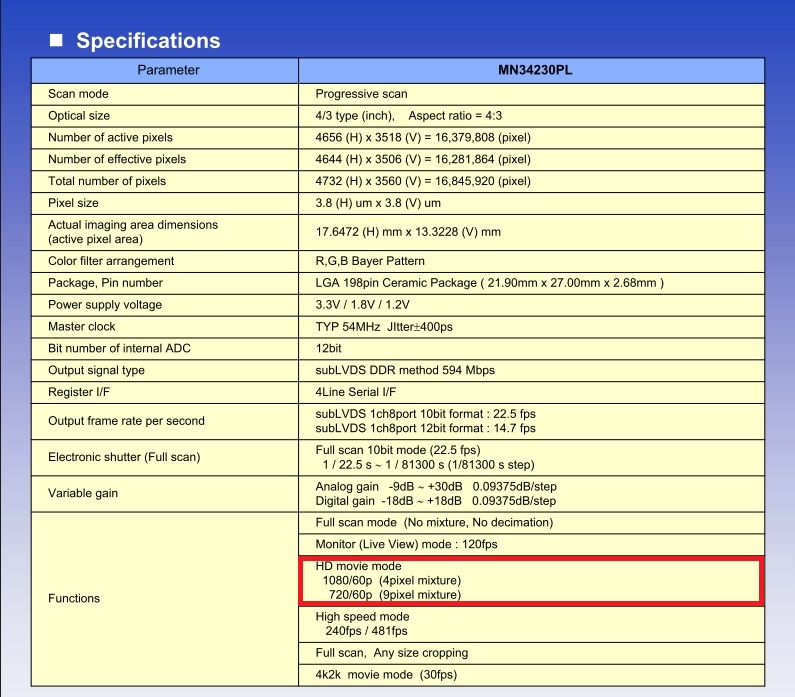The width and height of the screenshot is (795, 697).
Task: Click the Analog gain -9dB ~ +30dB line
Action: click(436, 487)
